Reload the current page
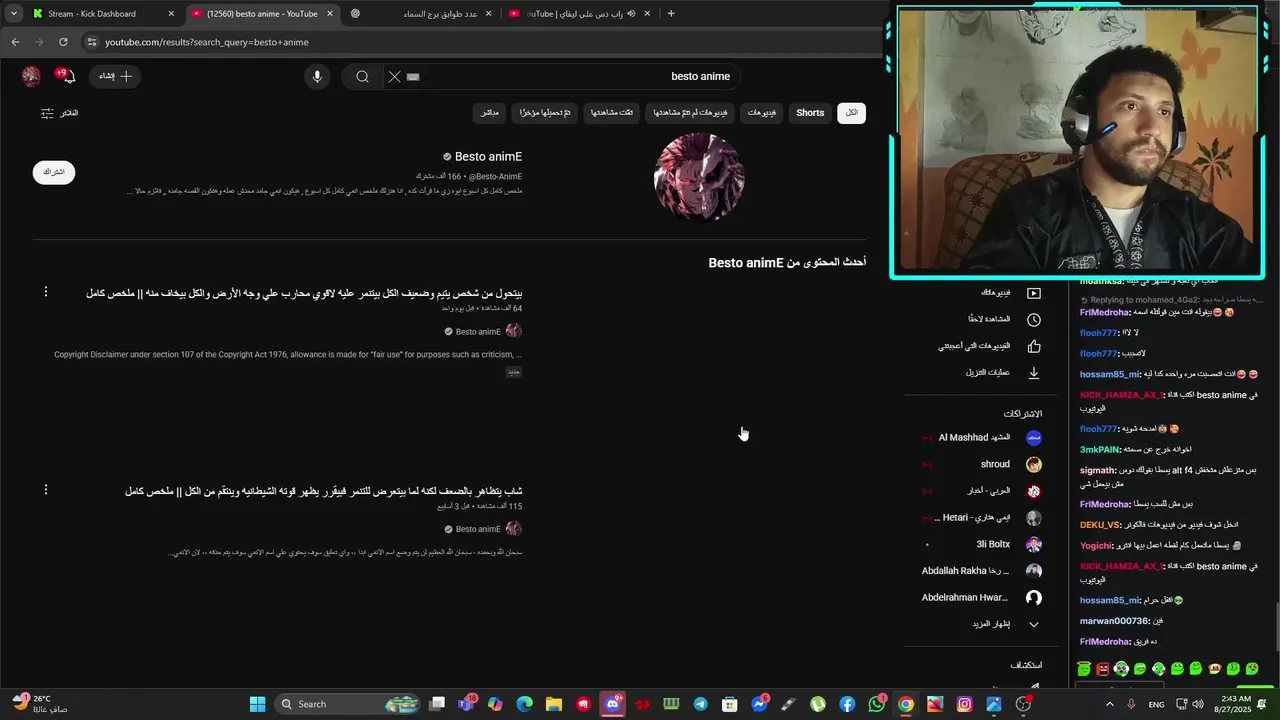Viewport: 1280px width, 720px height. coord(63,42)
